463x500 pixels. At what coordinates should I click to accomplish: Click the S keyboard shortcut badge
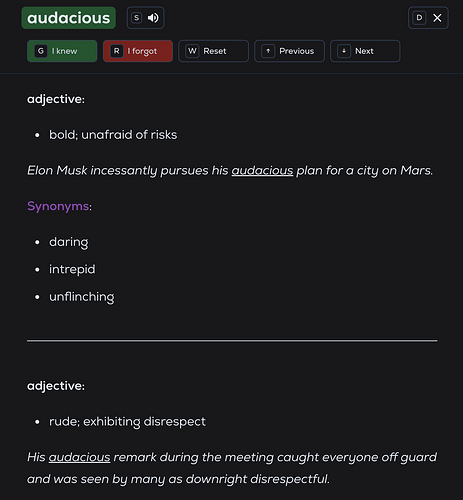coord(136,18)
